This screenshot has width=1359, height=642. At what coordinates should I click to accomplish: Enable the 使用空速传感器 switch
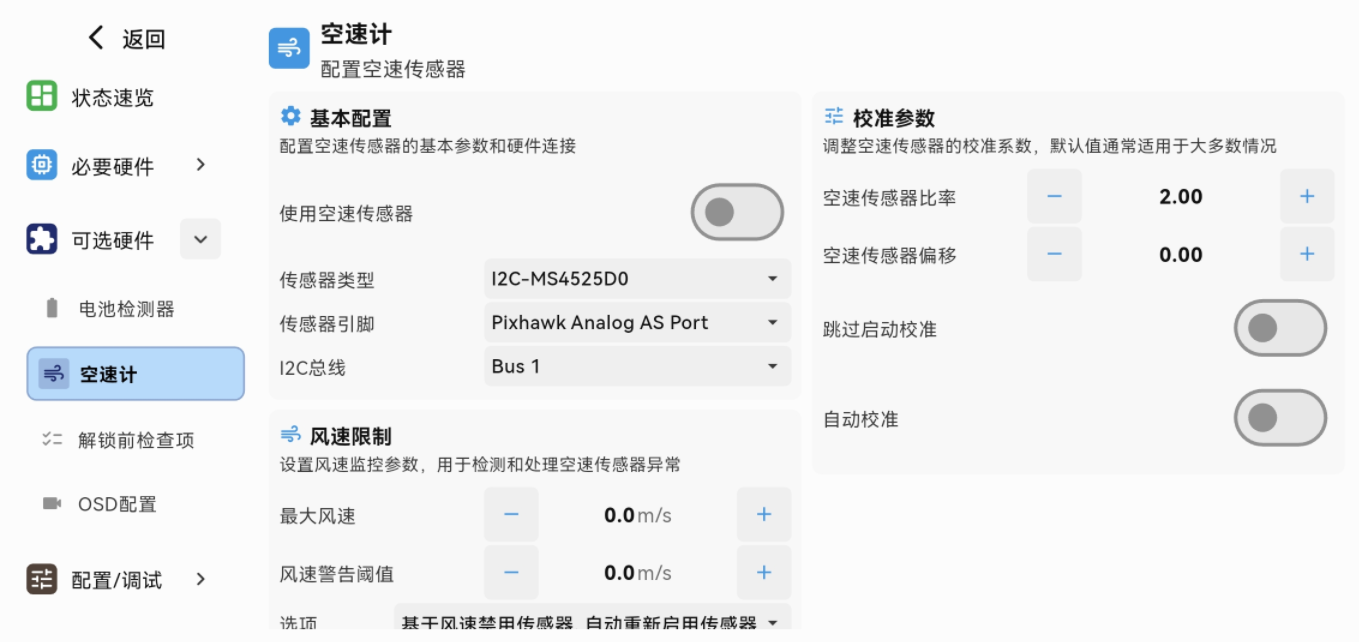[x=736, y=212]
